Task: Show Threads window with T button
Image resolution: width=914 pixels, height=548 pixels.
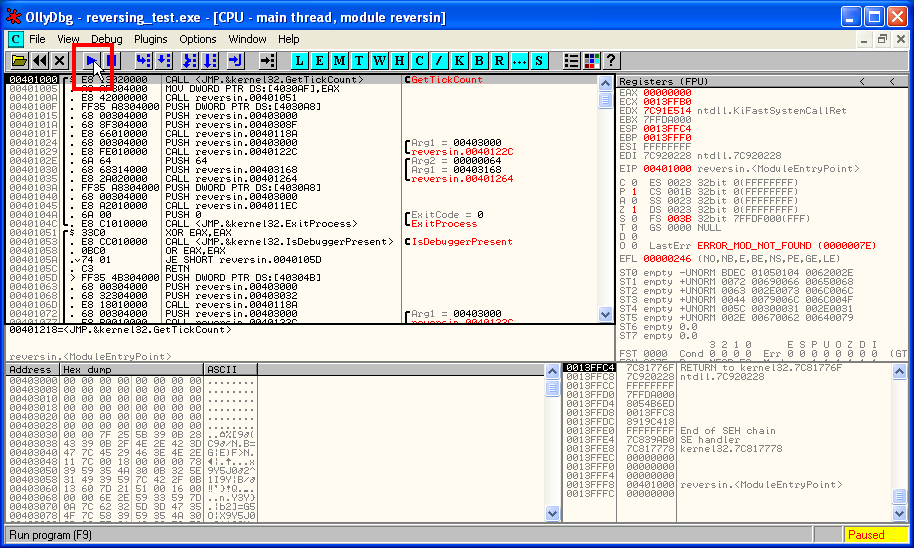Action: tap(359, 61)
